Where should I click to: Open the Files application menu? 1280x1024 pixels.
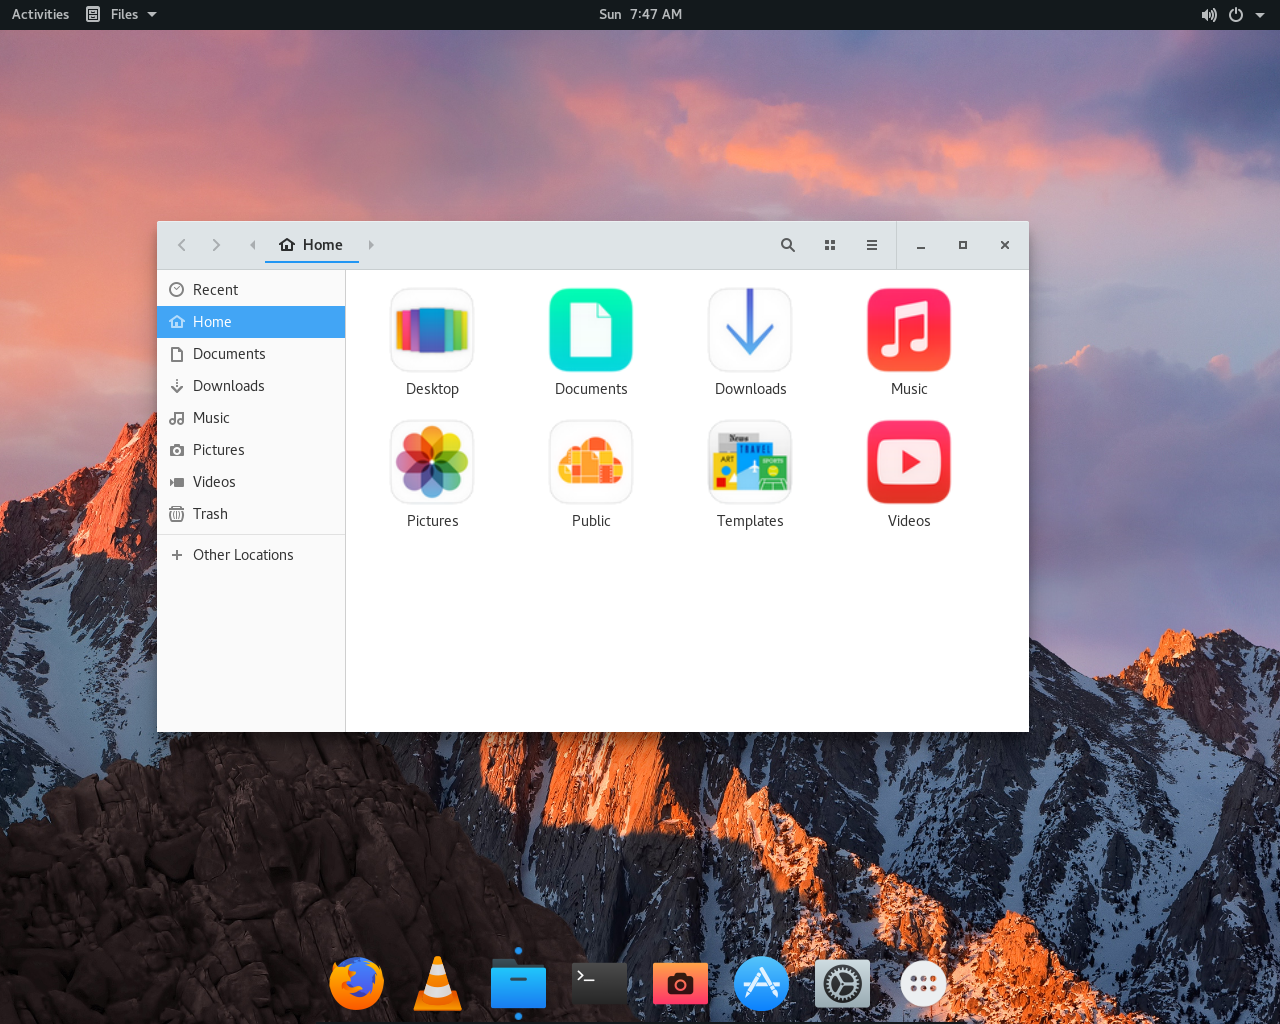click(x=120, y=14)
